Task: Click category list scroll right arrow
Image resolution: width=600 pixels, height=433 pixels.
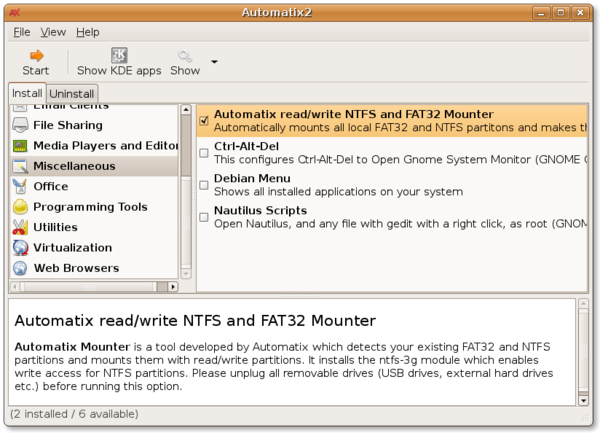Action: click(x=173, y=286)
